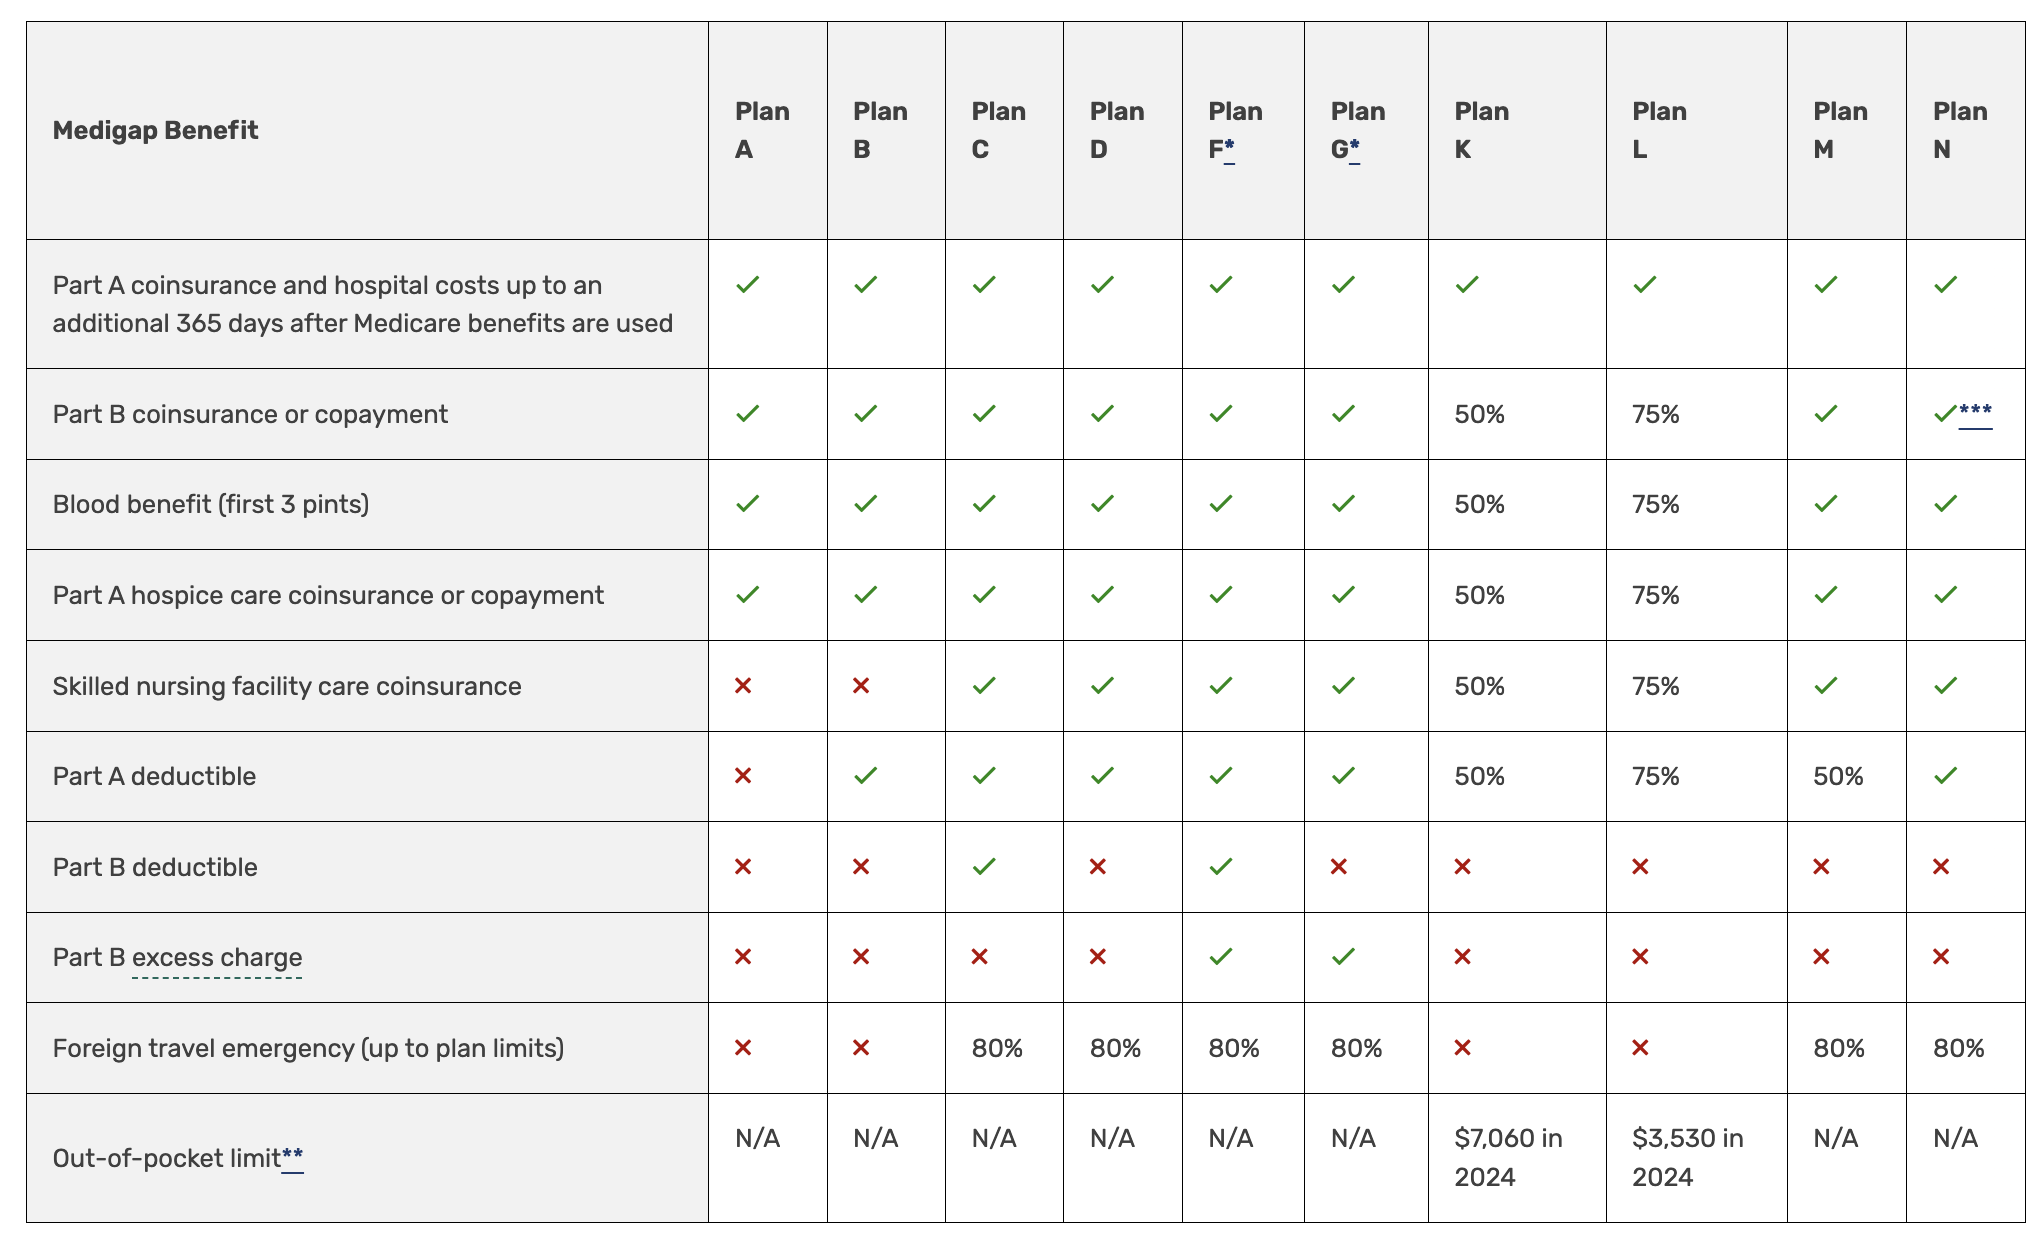Image resolution: width=2040 pixels, height=1244 pixels.
Task: Click Plan G's green check for Part B excess charge
Action: tap(1343, 957)
